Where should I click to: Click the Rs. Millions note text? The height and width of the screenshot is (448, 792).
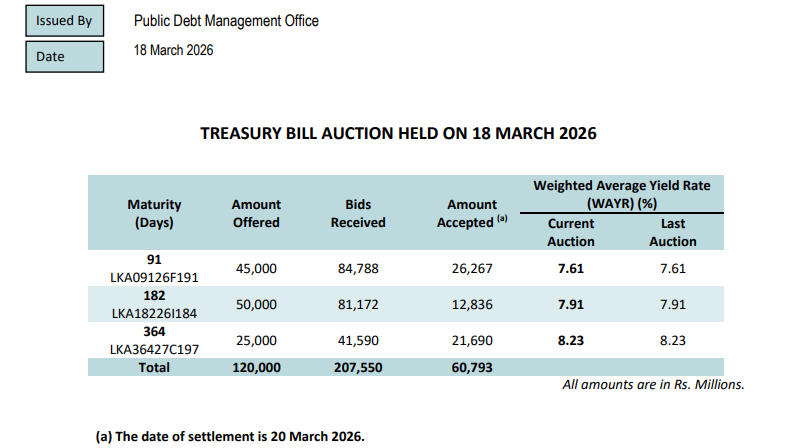pyautogui.click(x=653, y=384)
